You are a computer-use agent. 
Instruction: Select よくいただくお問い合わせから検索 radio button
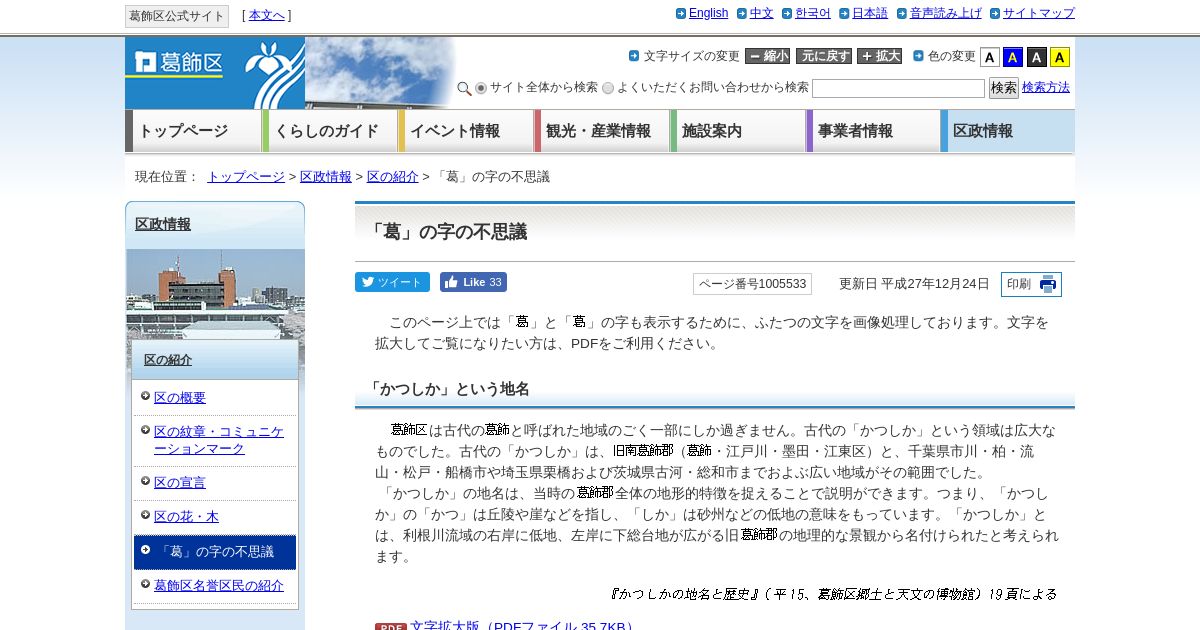point(608,88)
